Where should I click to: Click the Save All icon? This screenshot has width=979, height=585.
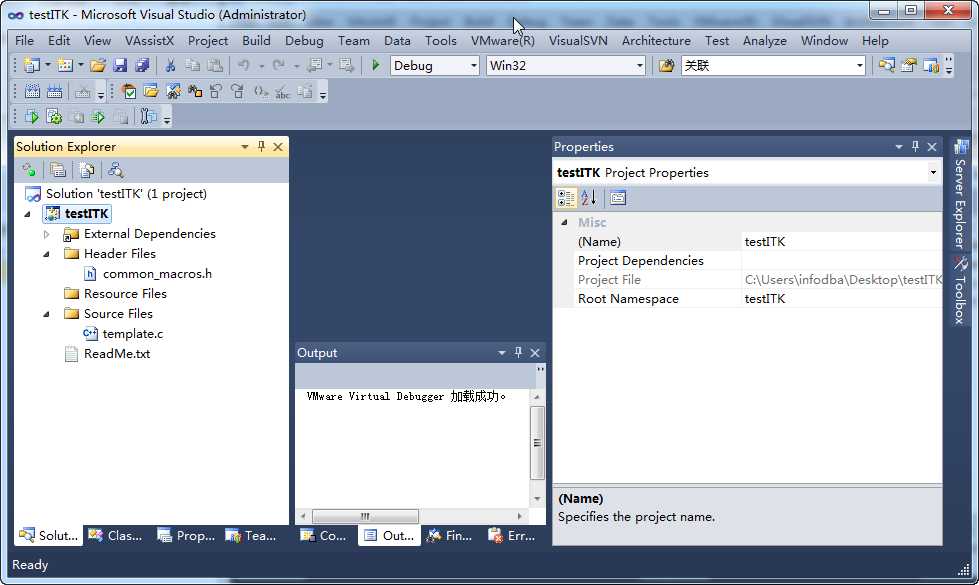pos(142,66)
